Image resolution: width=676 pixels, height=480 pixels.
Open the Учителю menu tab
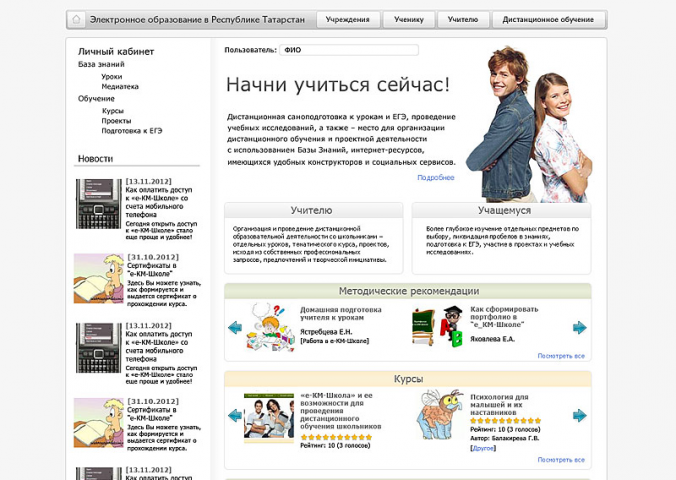coord(463,20)
